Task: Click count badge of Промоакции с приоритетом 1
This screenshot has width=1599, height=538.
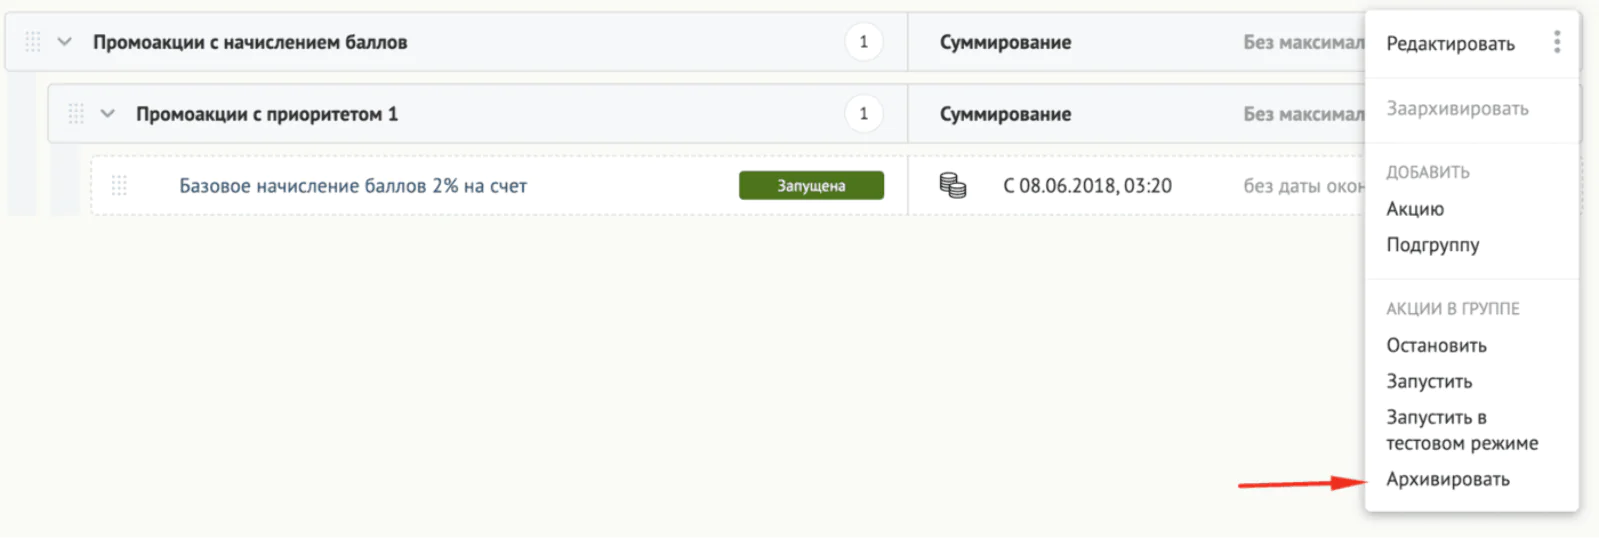Action: click(x=863, y=114)
